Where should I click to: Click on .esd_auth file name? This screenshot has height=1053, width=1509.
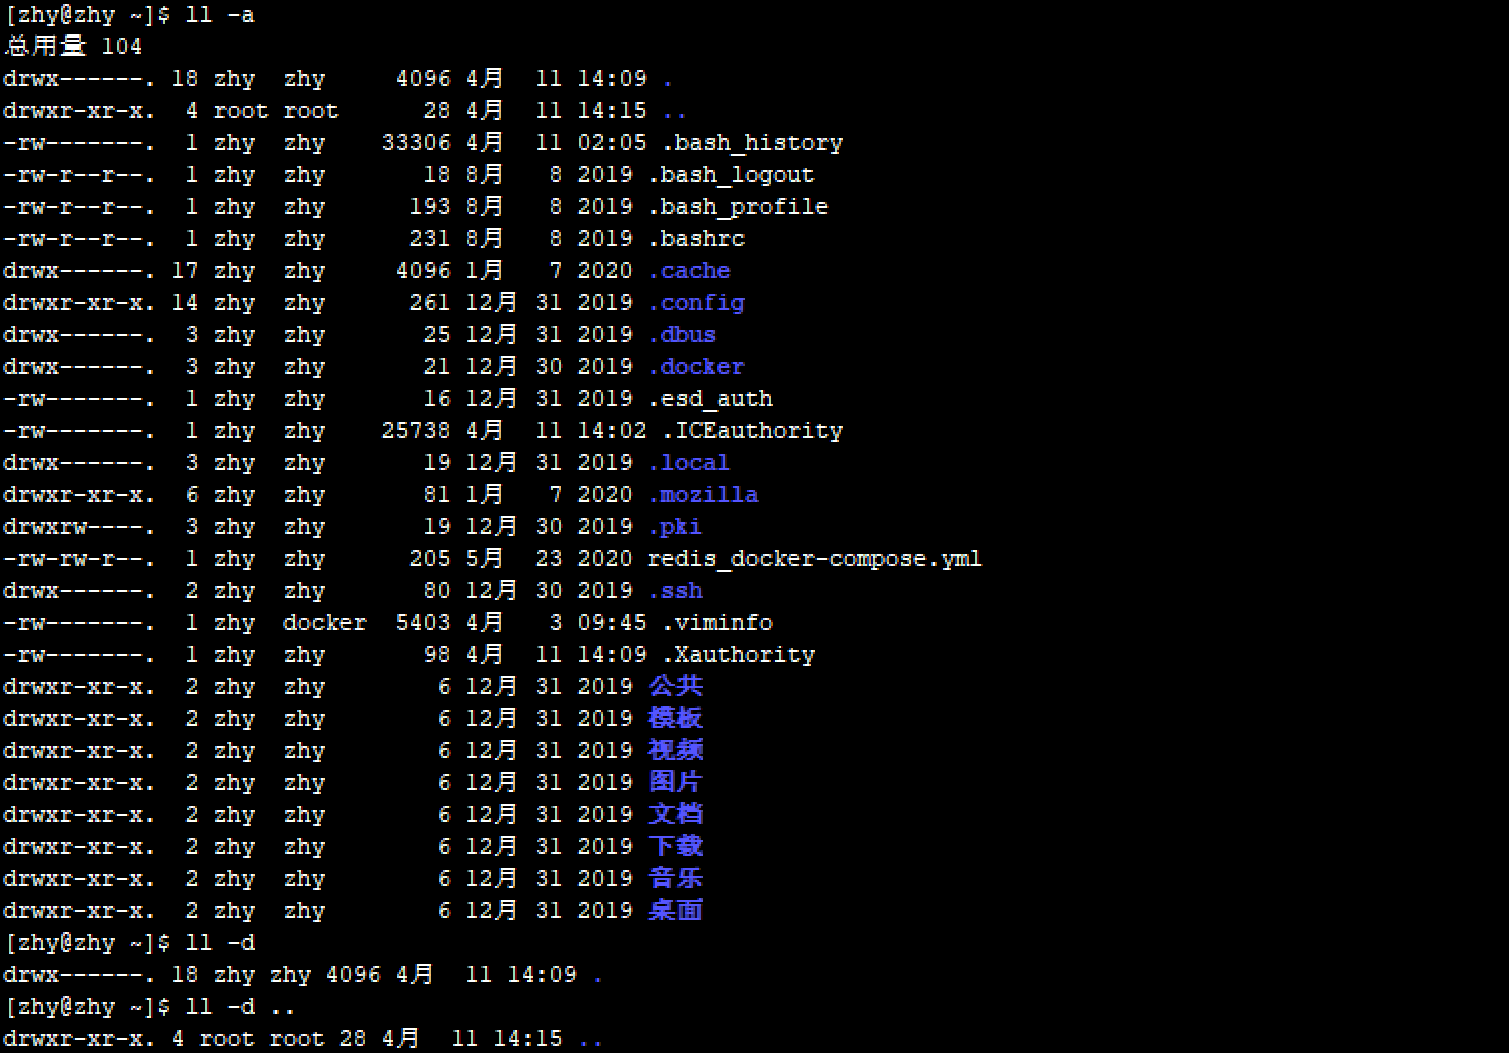click(x=711, y=399)
